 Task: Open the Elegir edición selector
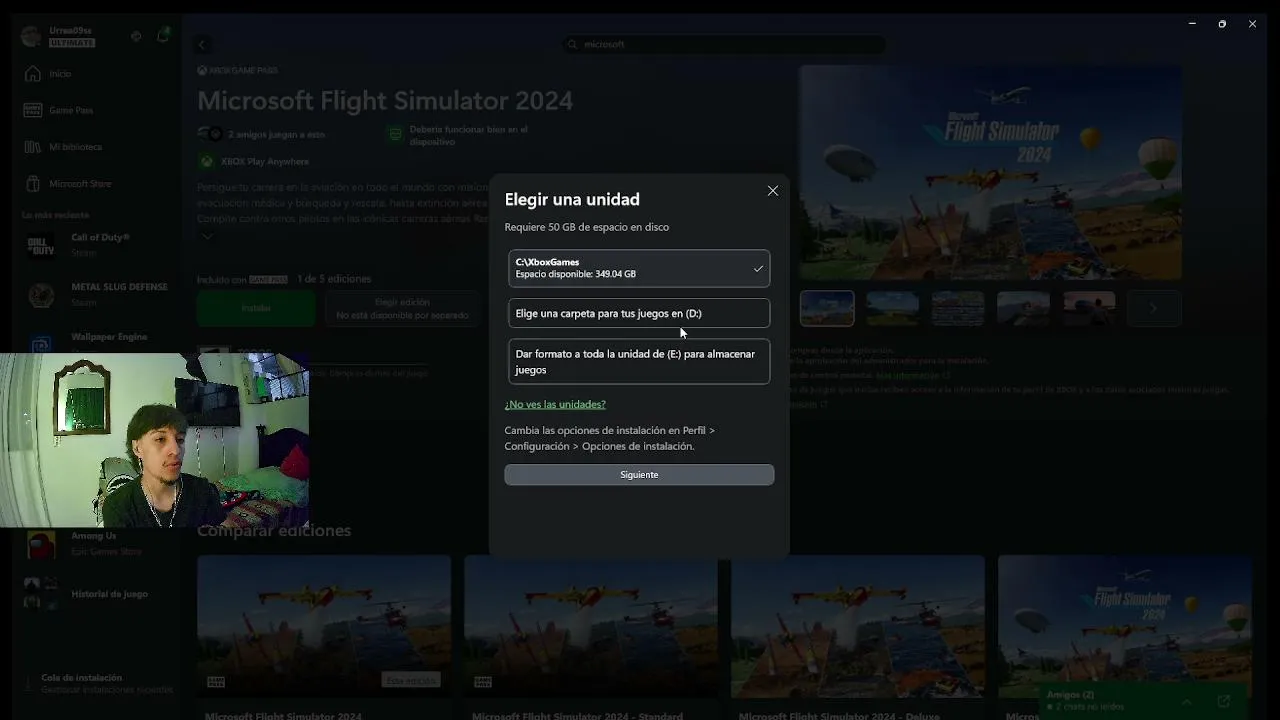click(402, 308)
